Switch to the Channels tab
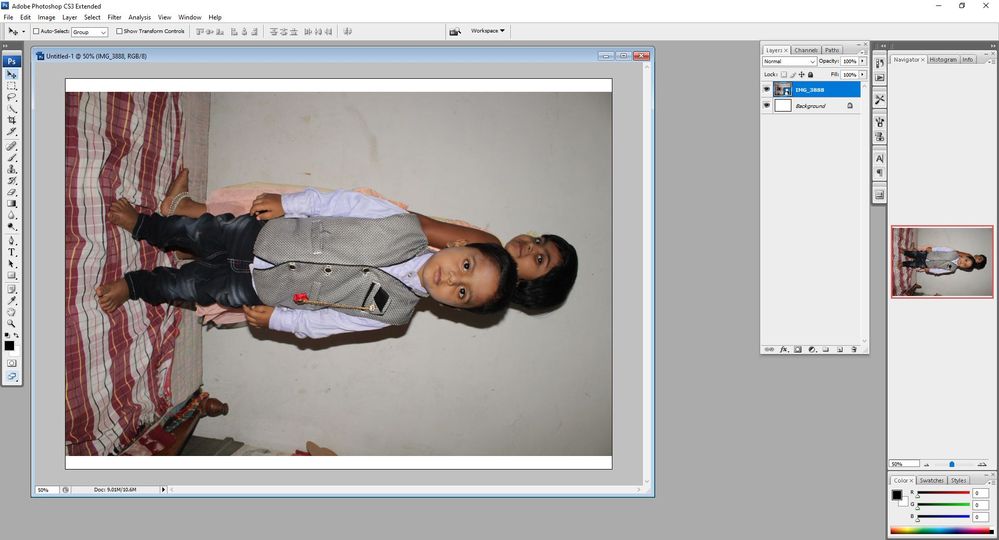Viewport: 999px width, 540px height. click(x=805, y=50)
